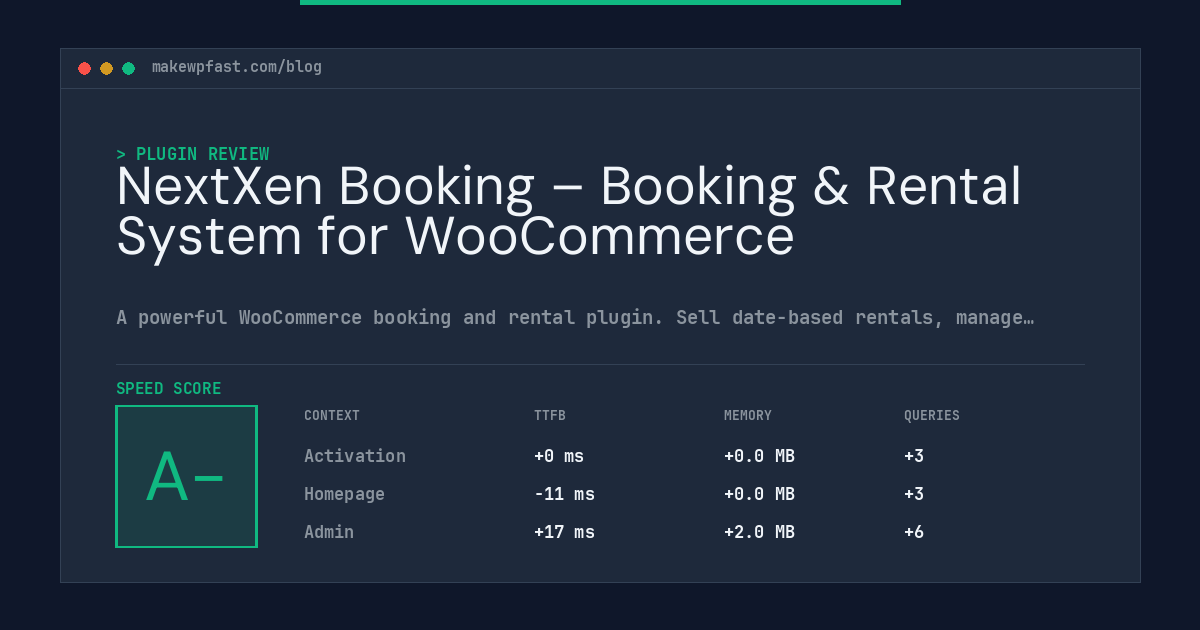Click the QUERIES column header
The height and width of the screenshot is (630, 1200).
(x=932, y=416)
